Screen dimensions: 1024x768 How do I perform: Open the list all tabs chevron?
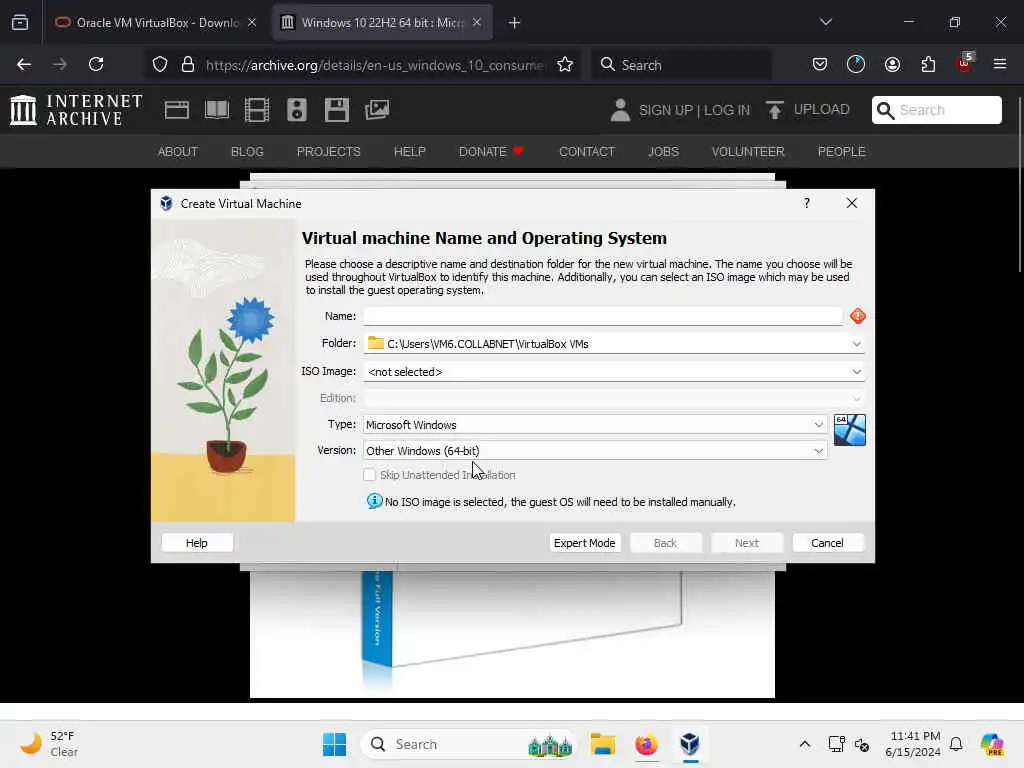click(826, 22)
